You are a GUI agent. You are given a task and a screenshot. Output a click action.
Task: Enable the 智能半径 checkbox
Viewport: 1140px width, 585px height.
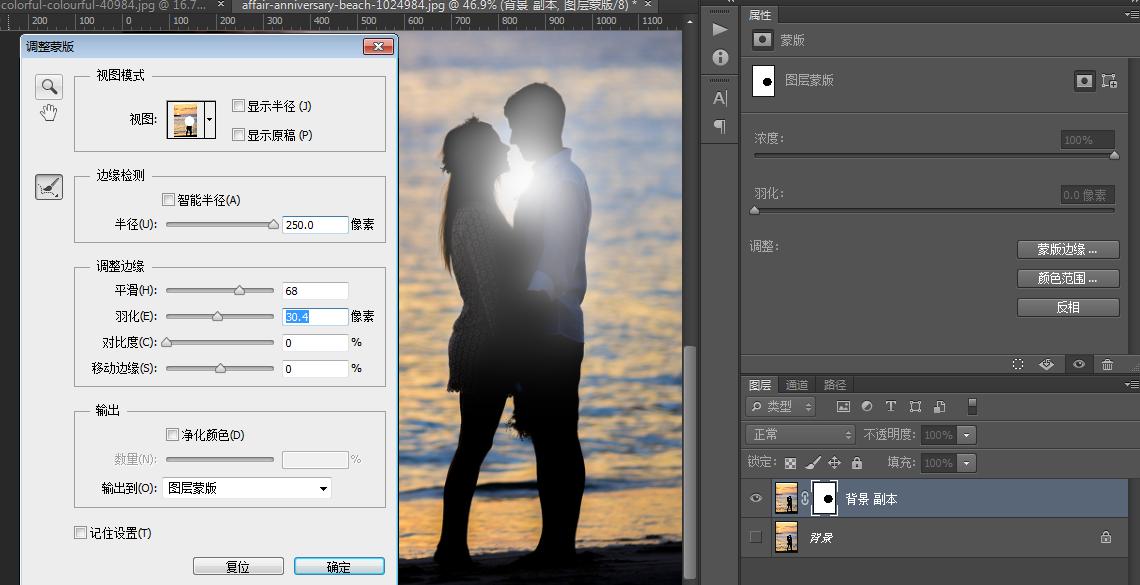168,200
